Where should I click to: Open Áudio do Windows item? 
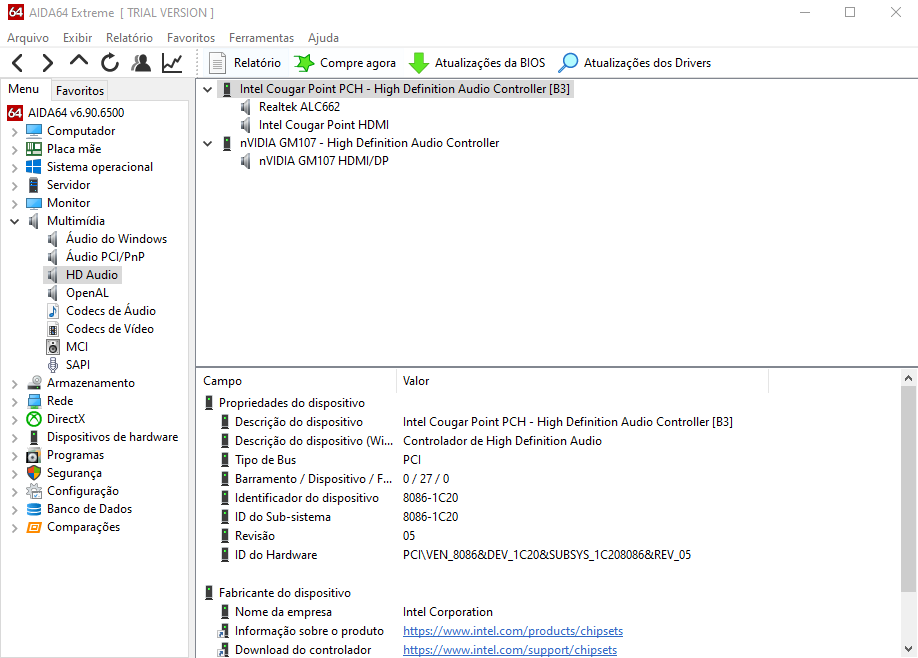pos(117,239)
